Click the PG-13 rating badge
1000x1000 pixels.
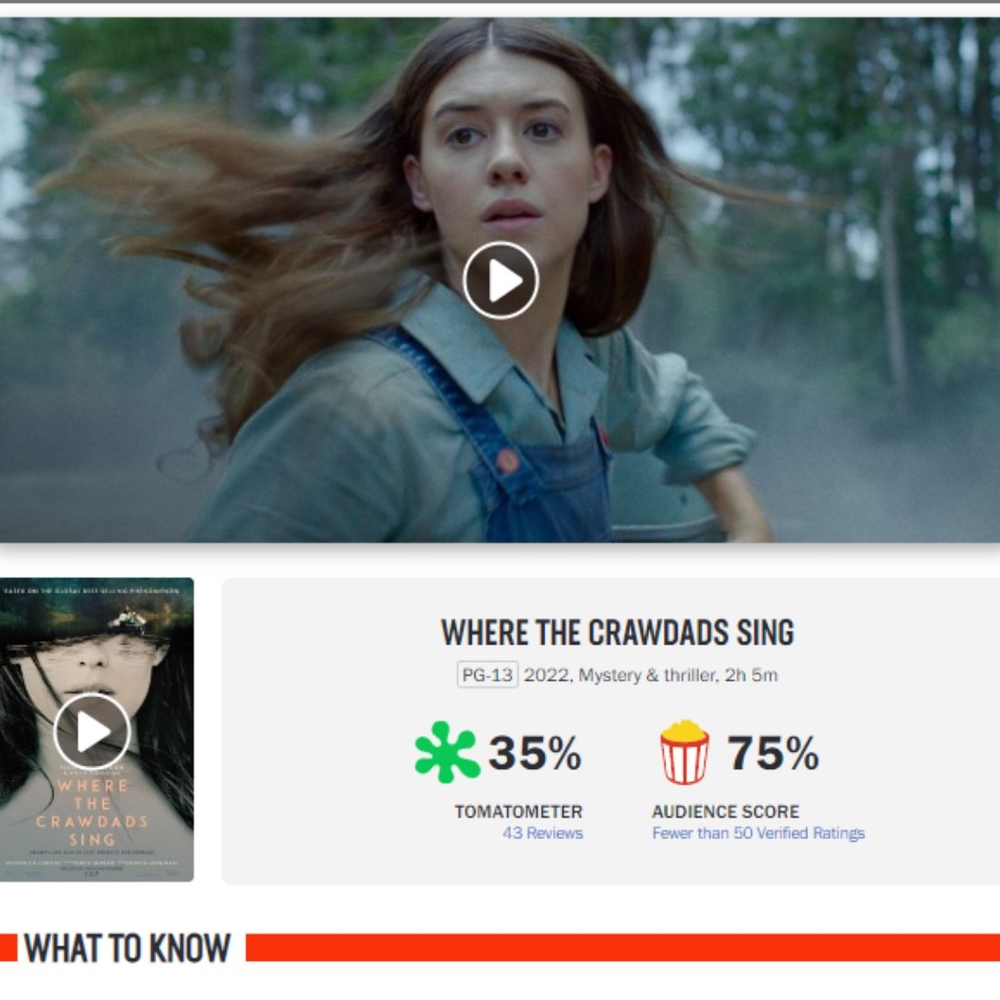point(488,675)
